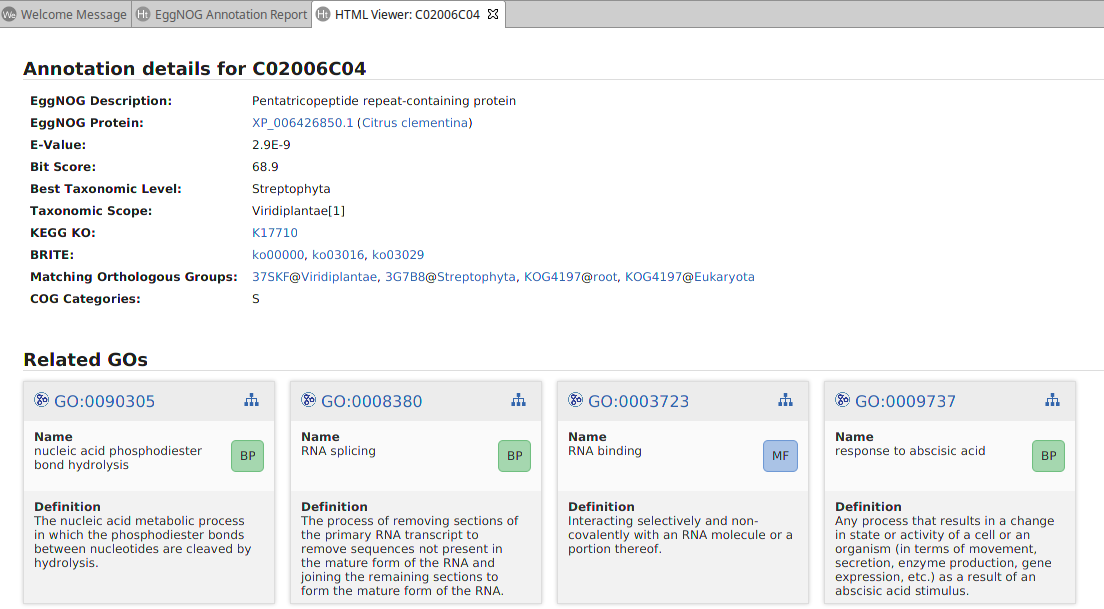Open the XP_006426850.1 protein link
This screenshot has width=1104, height=609.
pos(302,123)
